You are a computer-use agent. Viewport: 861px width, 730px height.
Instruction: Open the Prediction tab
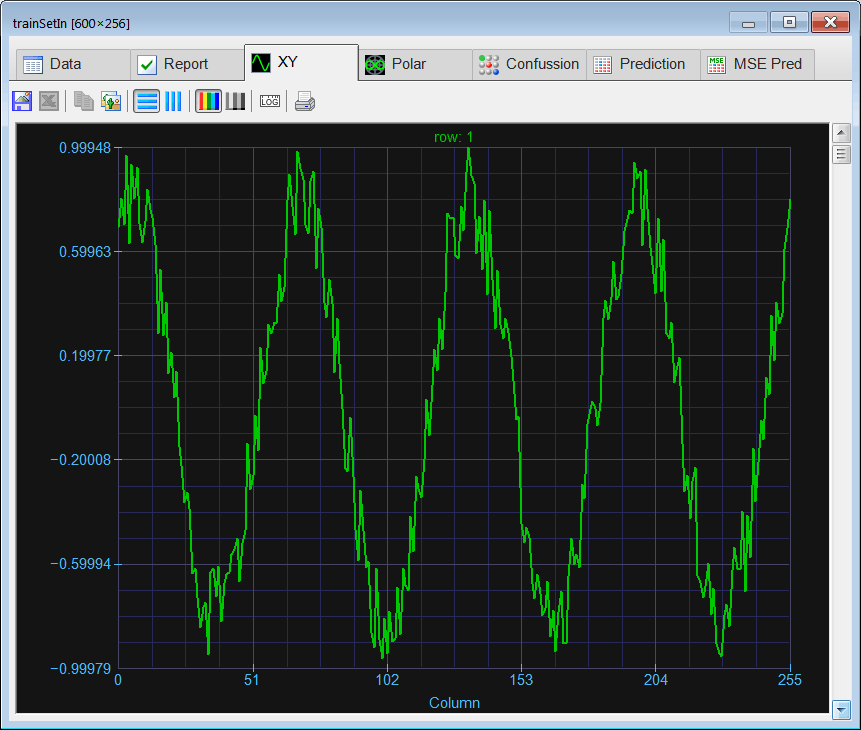pos(643,64)
